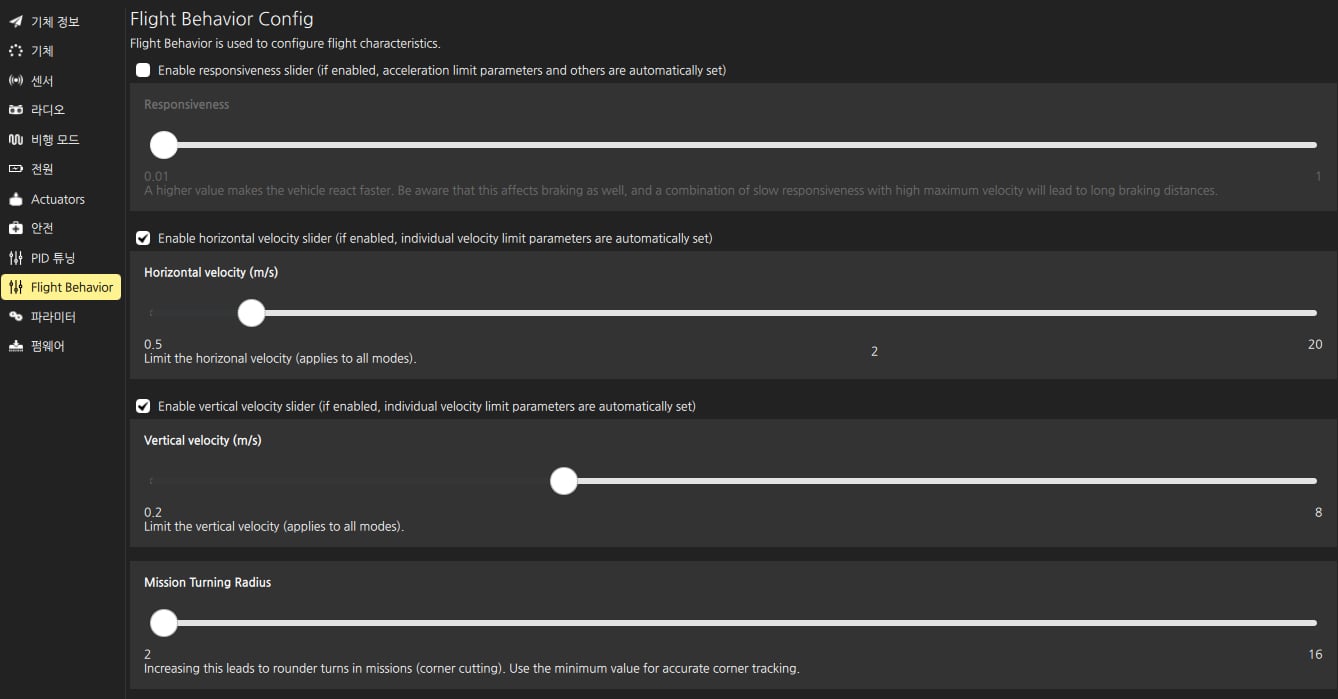Click the Horizontal velocity slider handle
Screen dimensions: 1338x699
click(251, 313)
